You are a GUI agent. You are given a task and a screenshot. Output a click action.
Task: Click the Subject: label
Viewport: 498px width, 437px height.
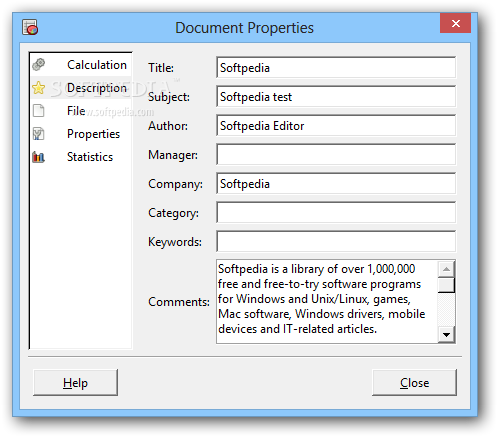[169, 97]
